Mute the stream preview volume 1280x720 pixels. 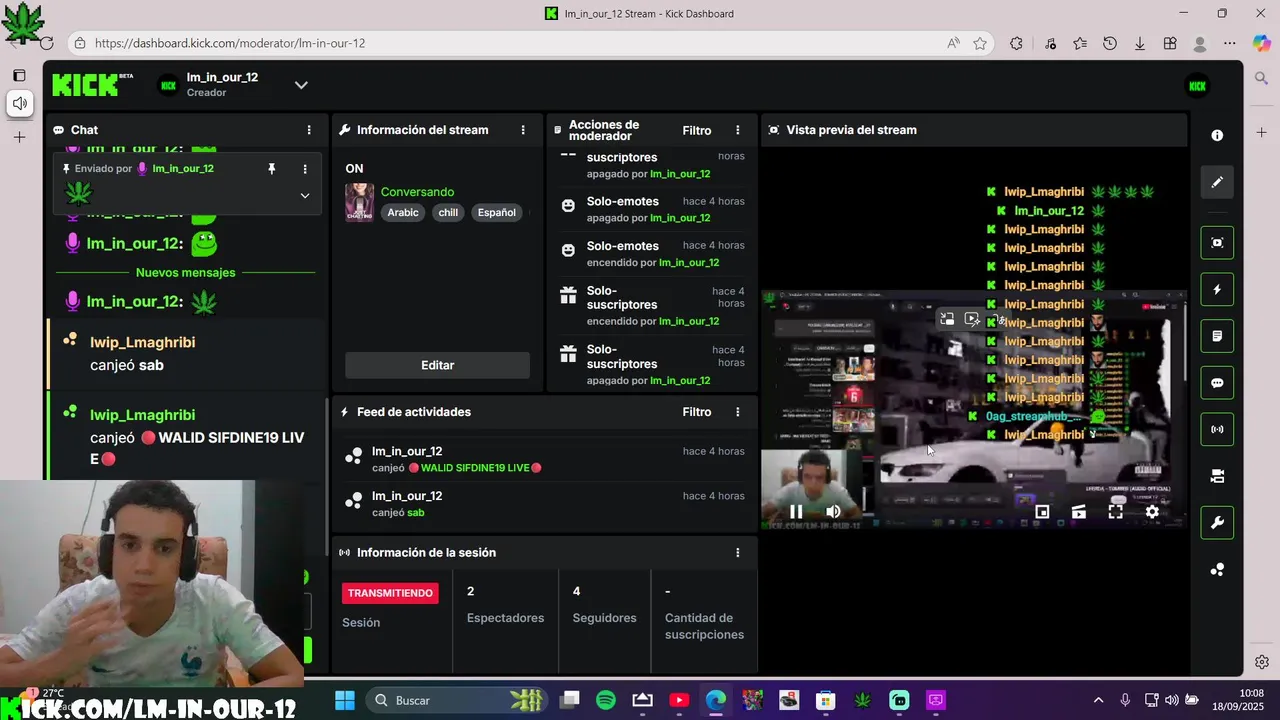[x=833, y=512]
